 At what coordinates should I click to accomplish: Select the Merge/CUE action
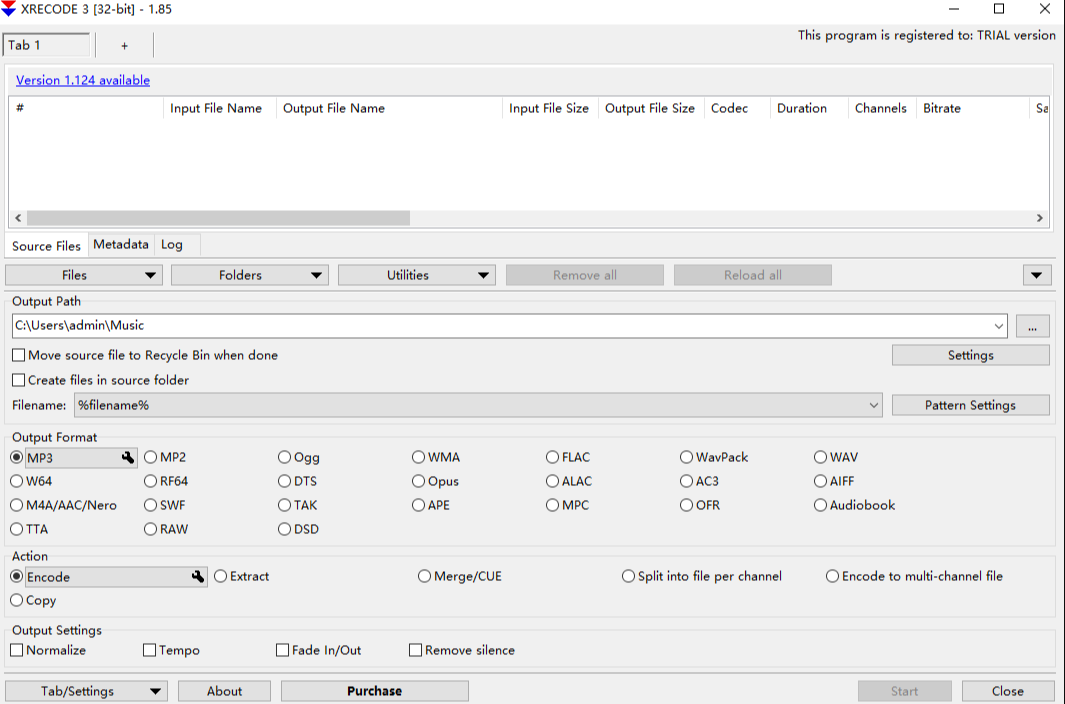pyautogui.click(x=460, y=576)
